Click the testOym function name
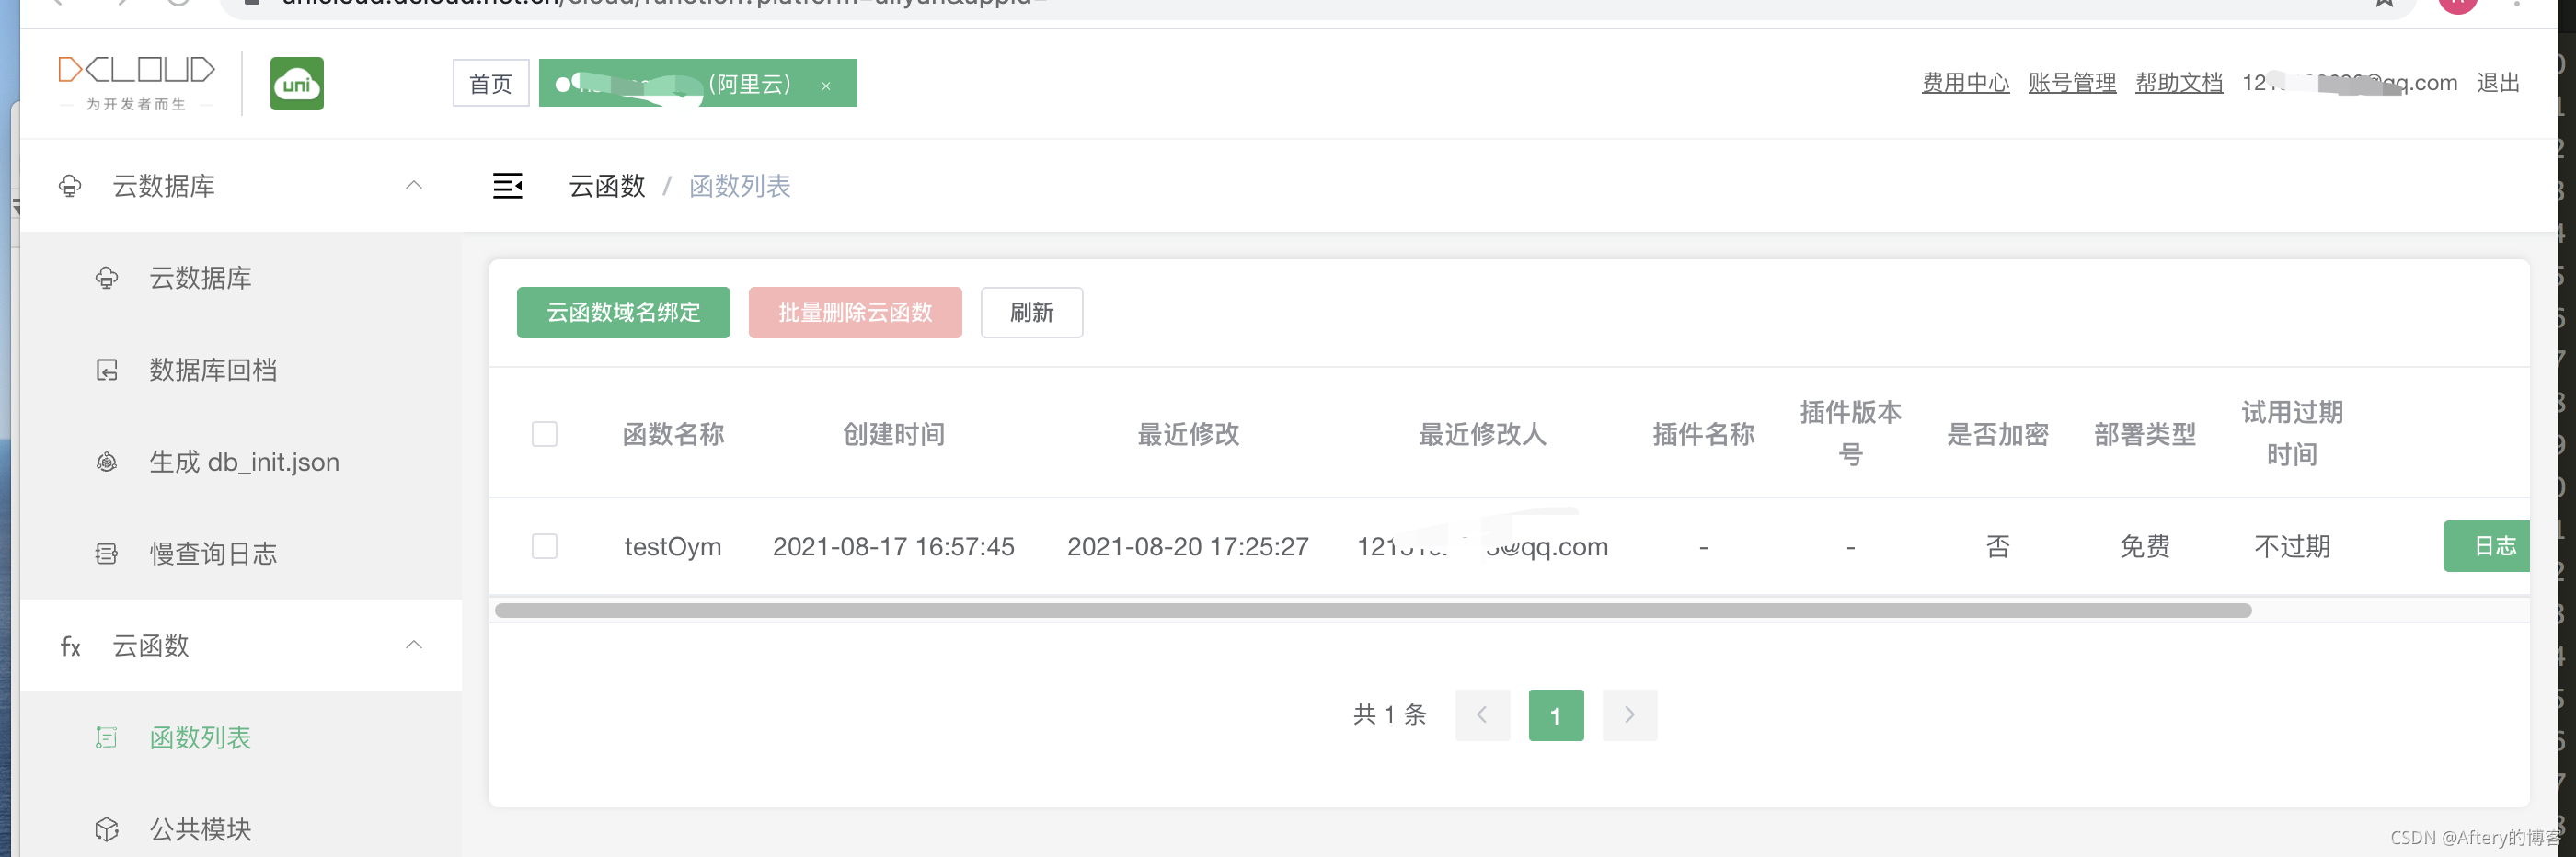Image resolution: width=2576 pixels, height=857 pixels. (x=673, y=546)
